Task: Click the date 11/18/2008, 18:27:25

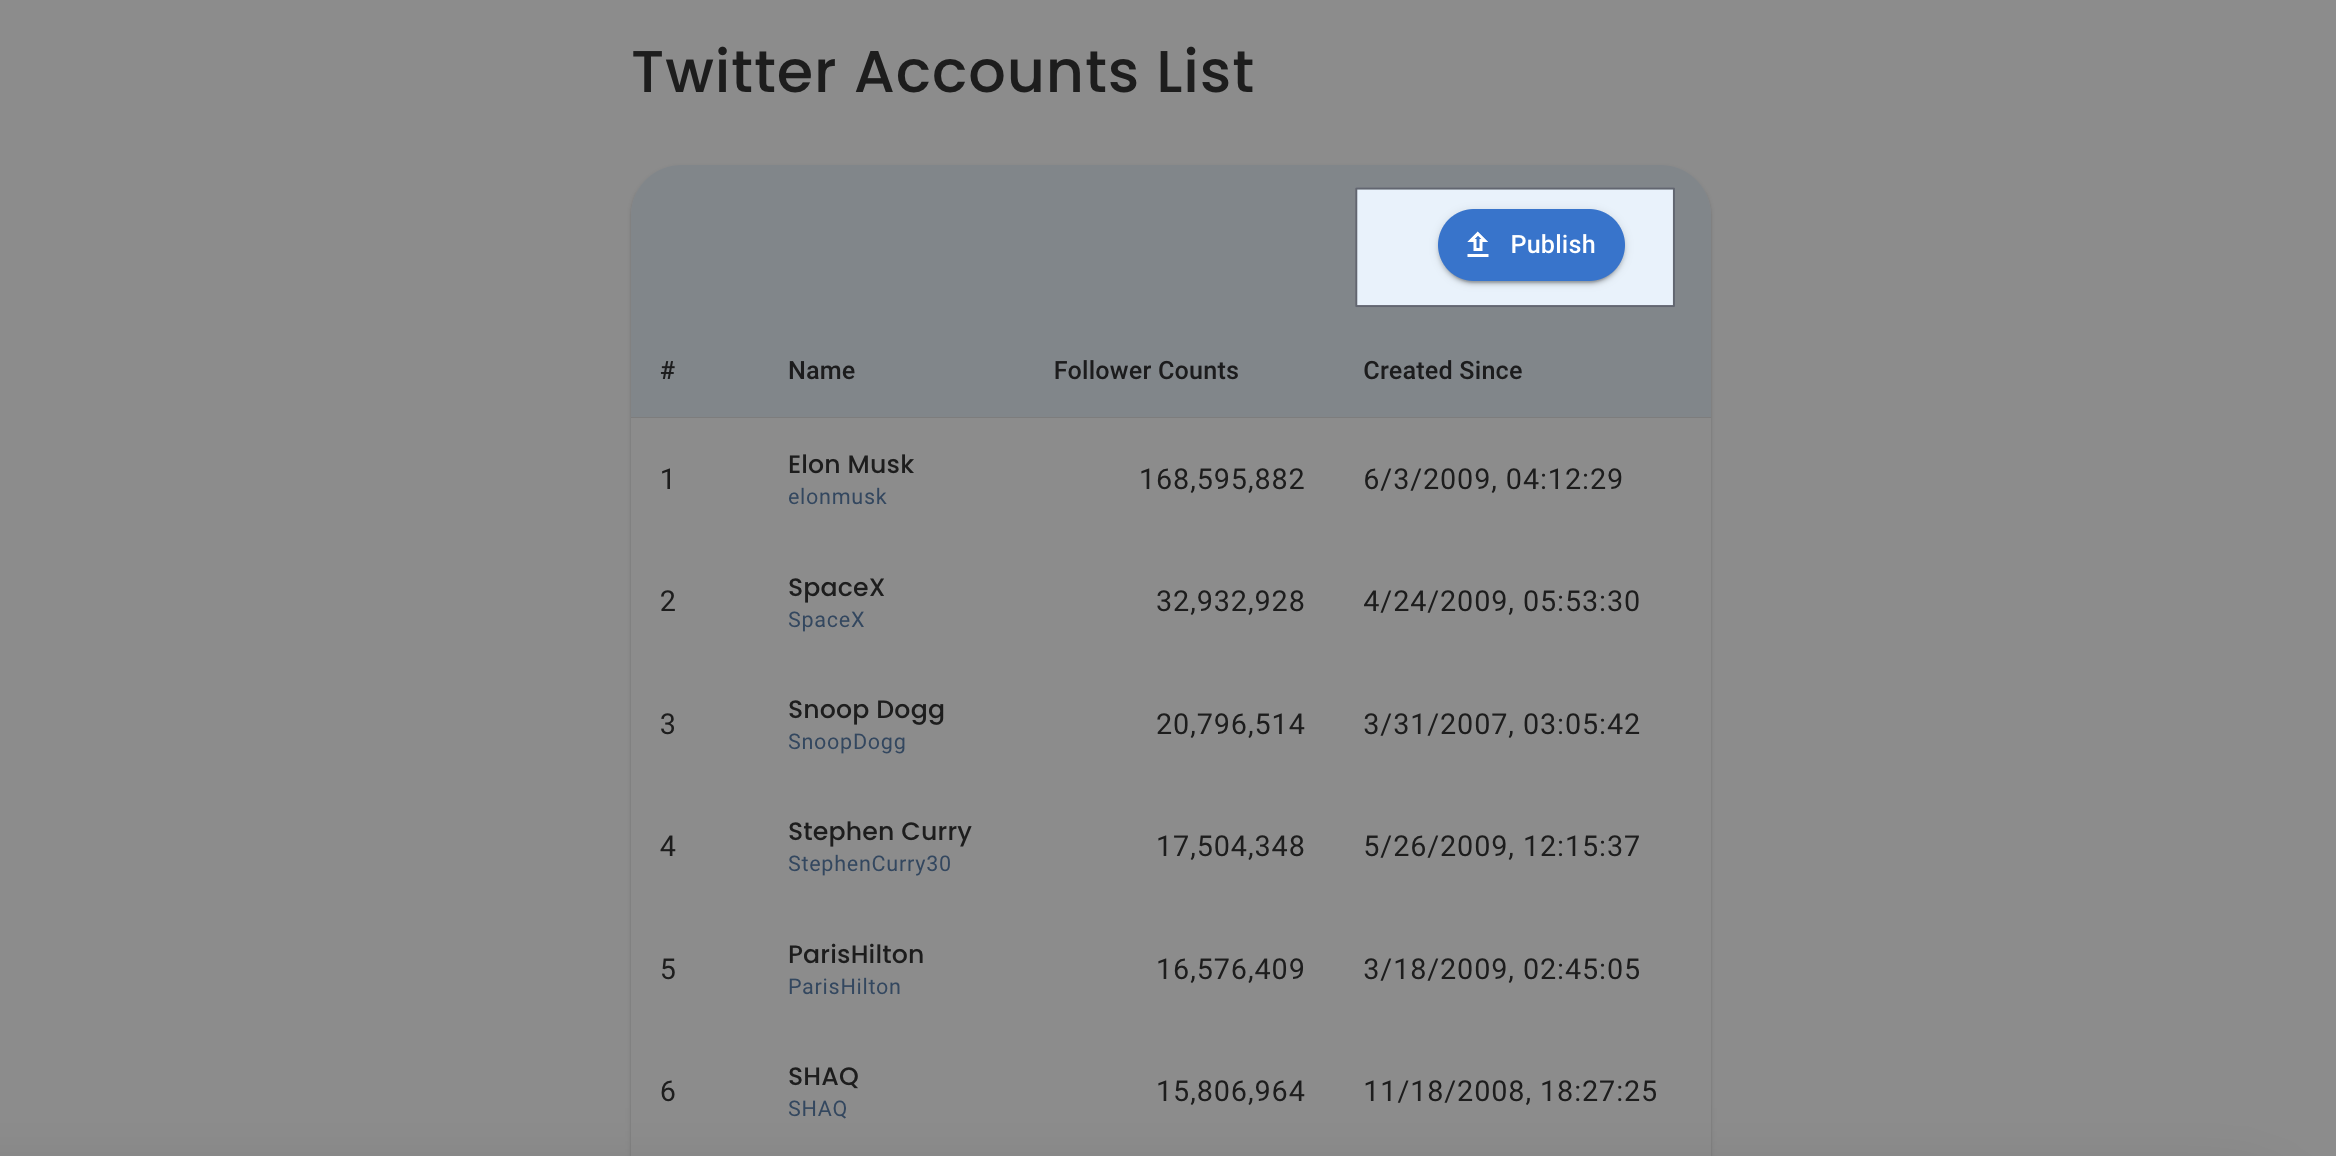Action: 1510,1092
